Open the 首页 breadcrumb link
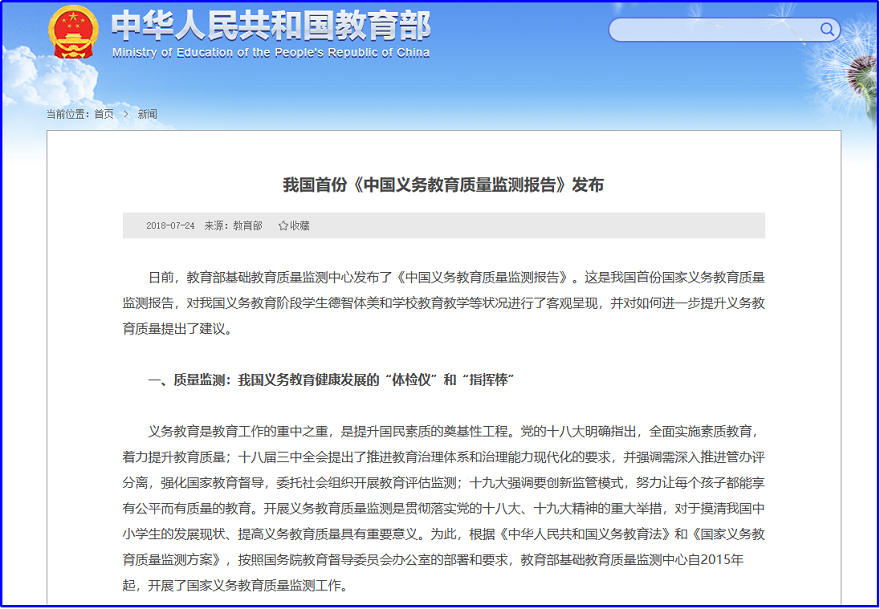880x609 pixels. [102, 113]
